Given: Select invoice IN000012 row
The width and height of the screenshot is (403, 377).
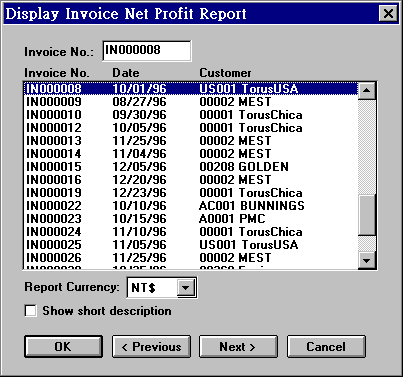Looking at the screenshot, I should 191,128.
